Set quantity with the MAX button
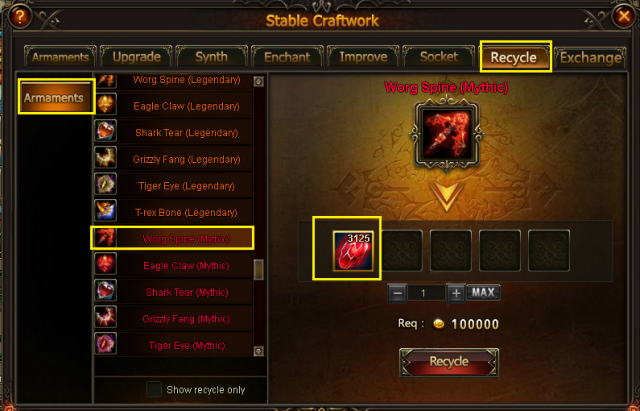The image size is (640, 411). [483, 292]
